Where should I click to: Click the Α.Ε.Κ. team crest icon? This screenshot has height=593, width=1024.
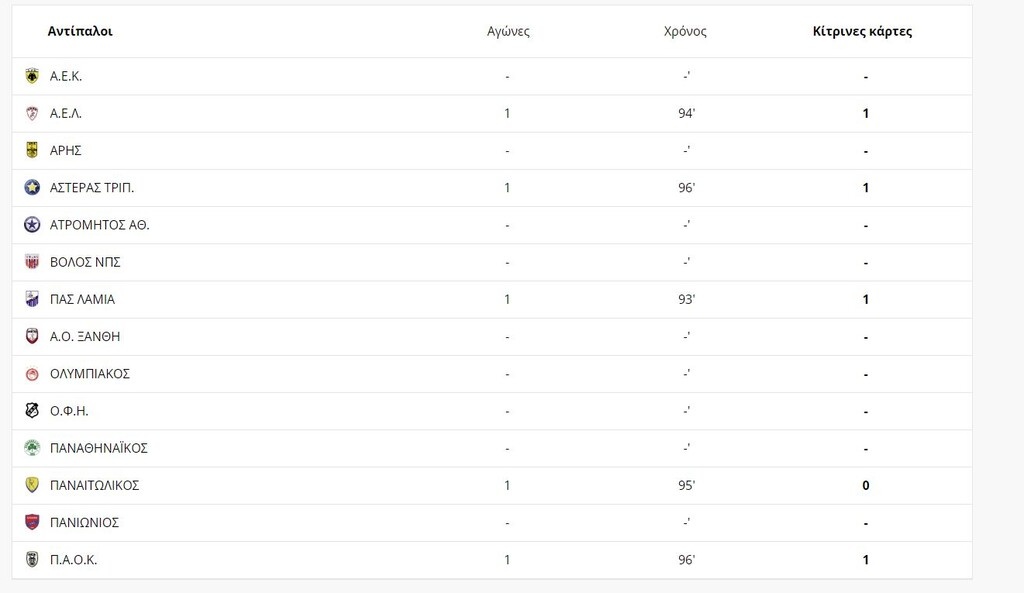(x=32, y=76)
